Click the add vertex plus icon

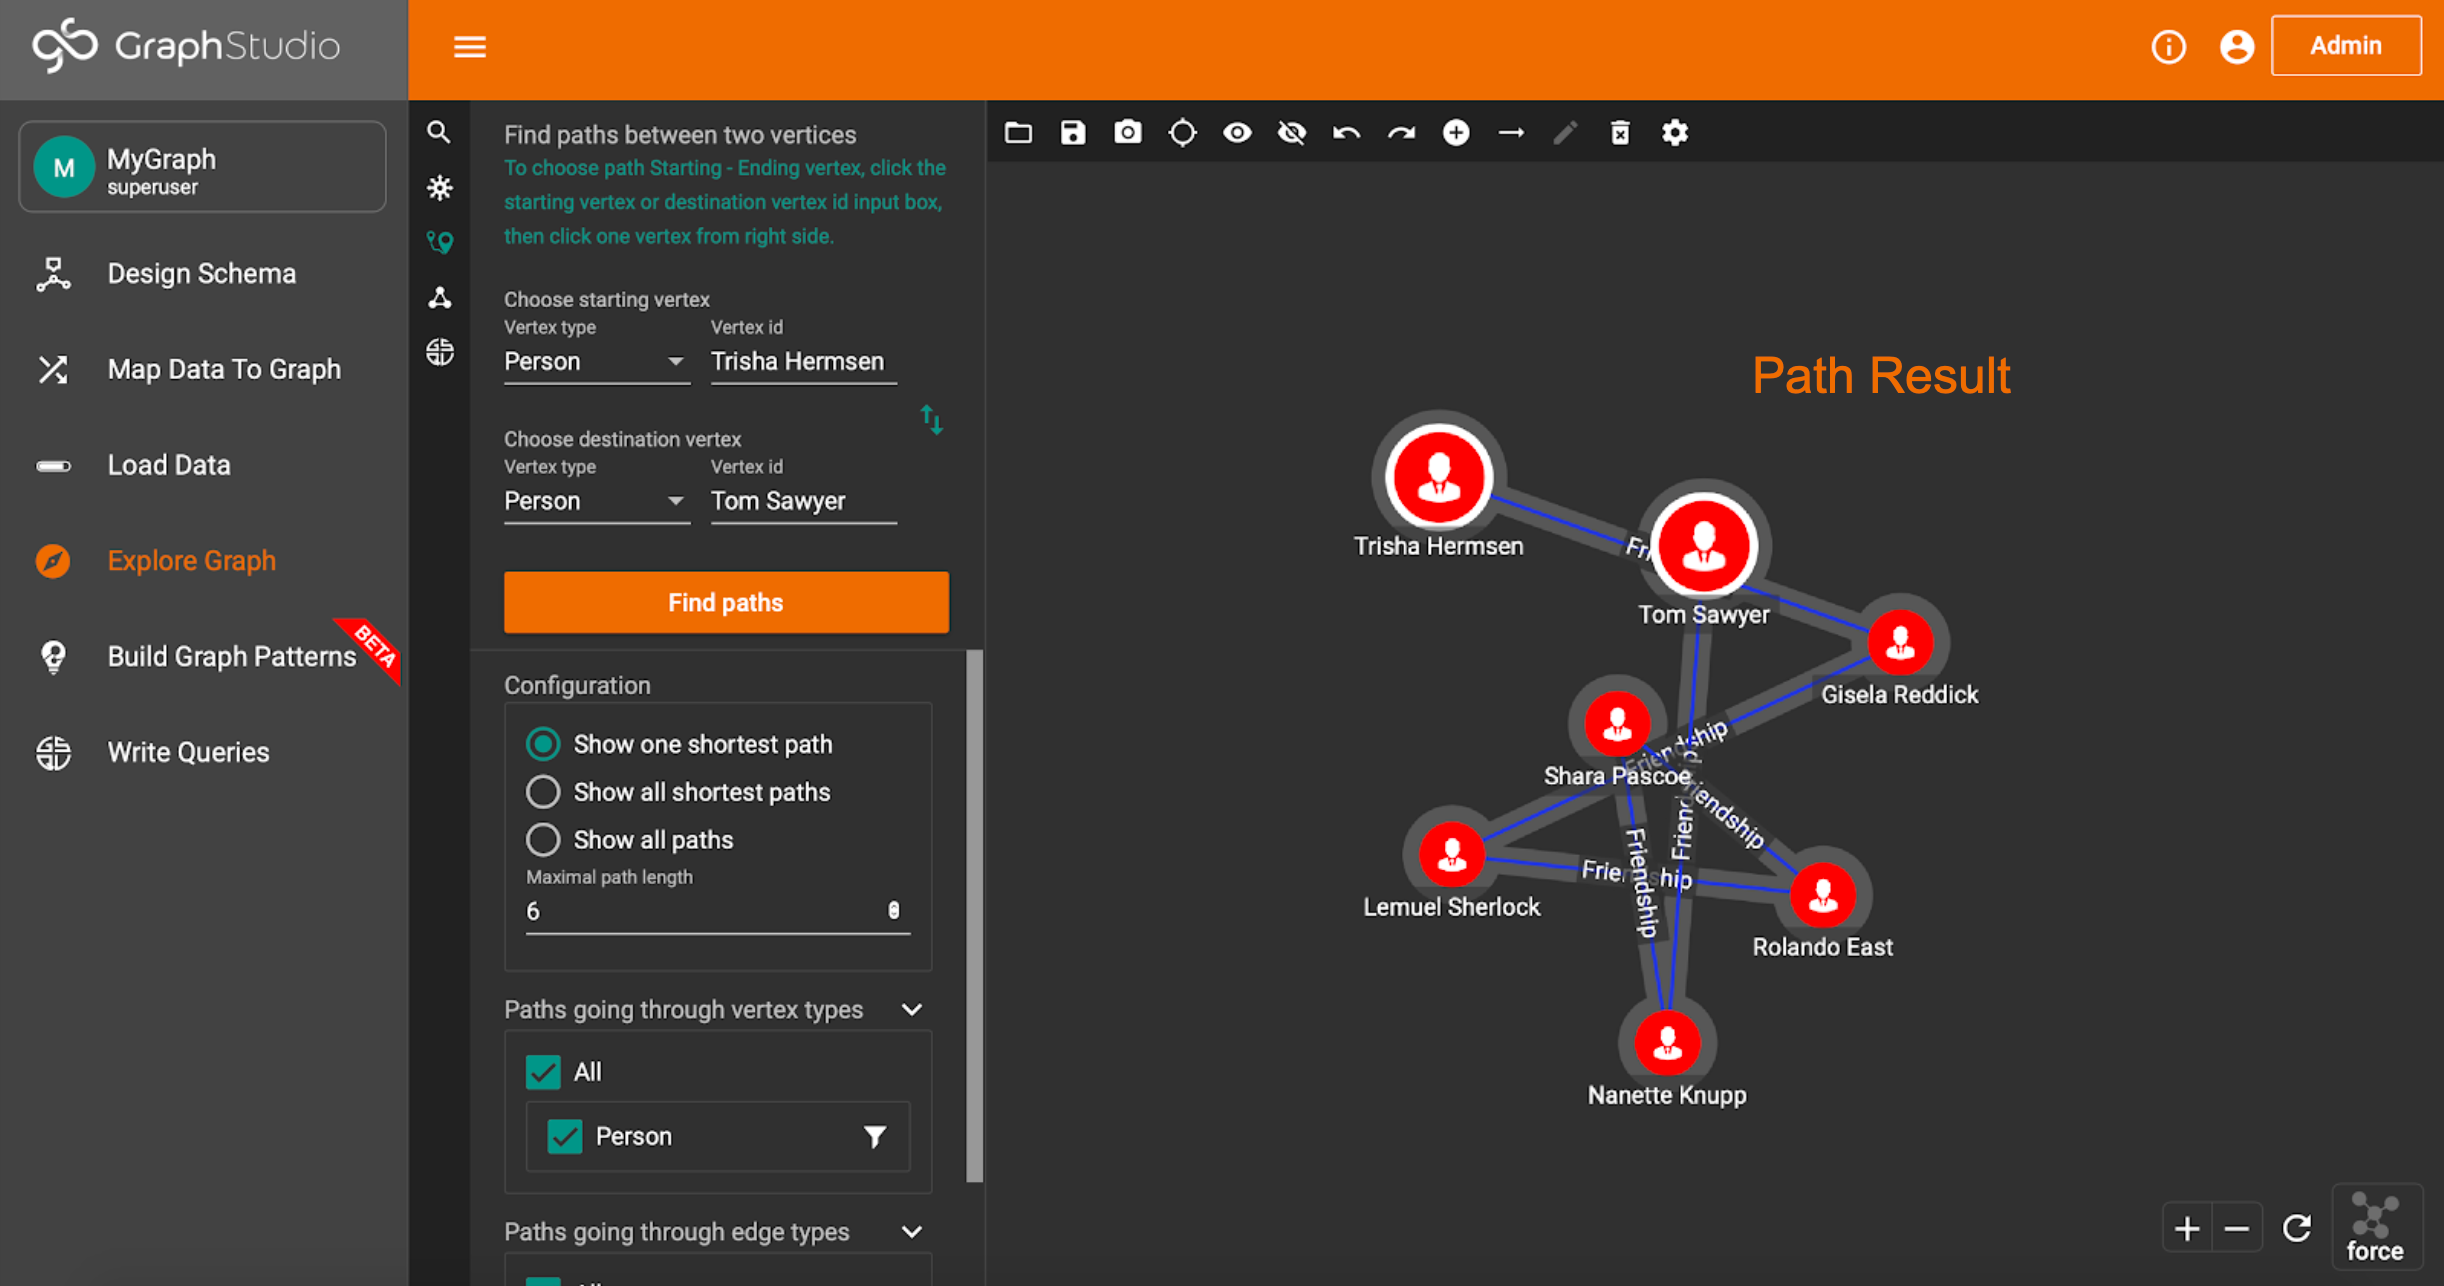click(x=1456, y=133)
